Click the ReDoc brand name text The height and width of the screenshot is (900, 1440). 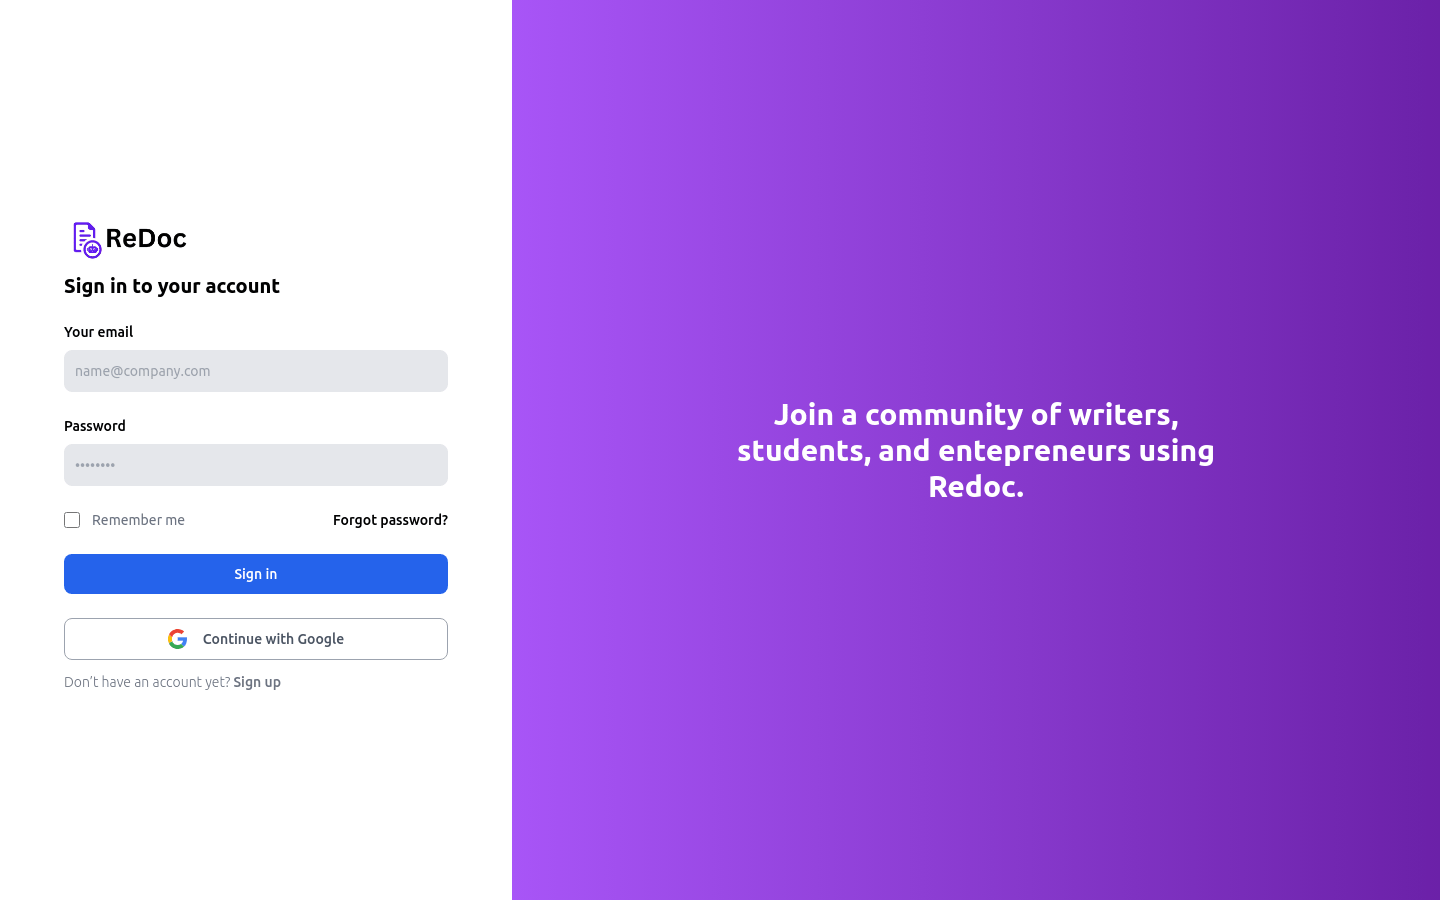[146, 239]
